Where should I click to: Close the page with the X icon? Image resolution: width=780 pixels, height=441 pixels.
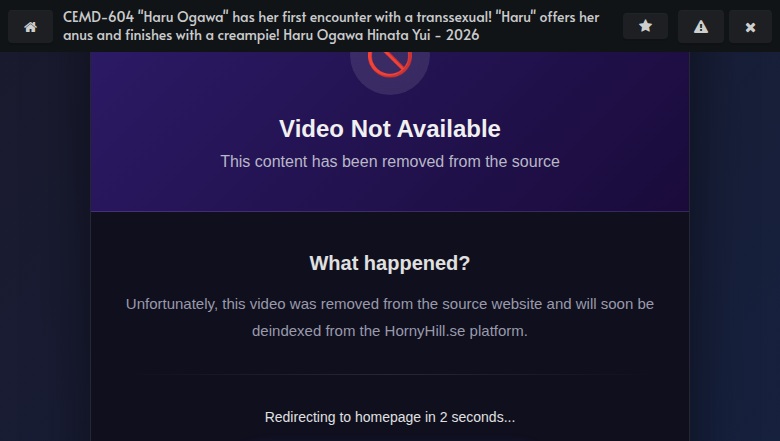(x=750, y=26)
